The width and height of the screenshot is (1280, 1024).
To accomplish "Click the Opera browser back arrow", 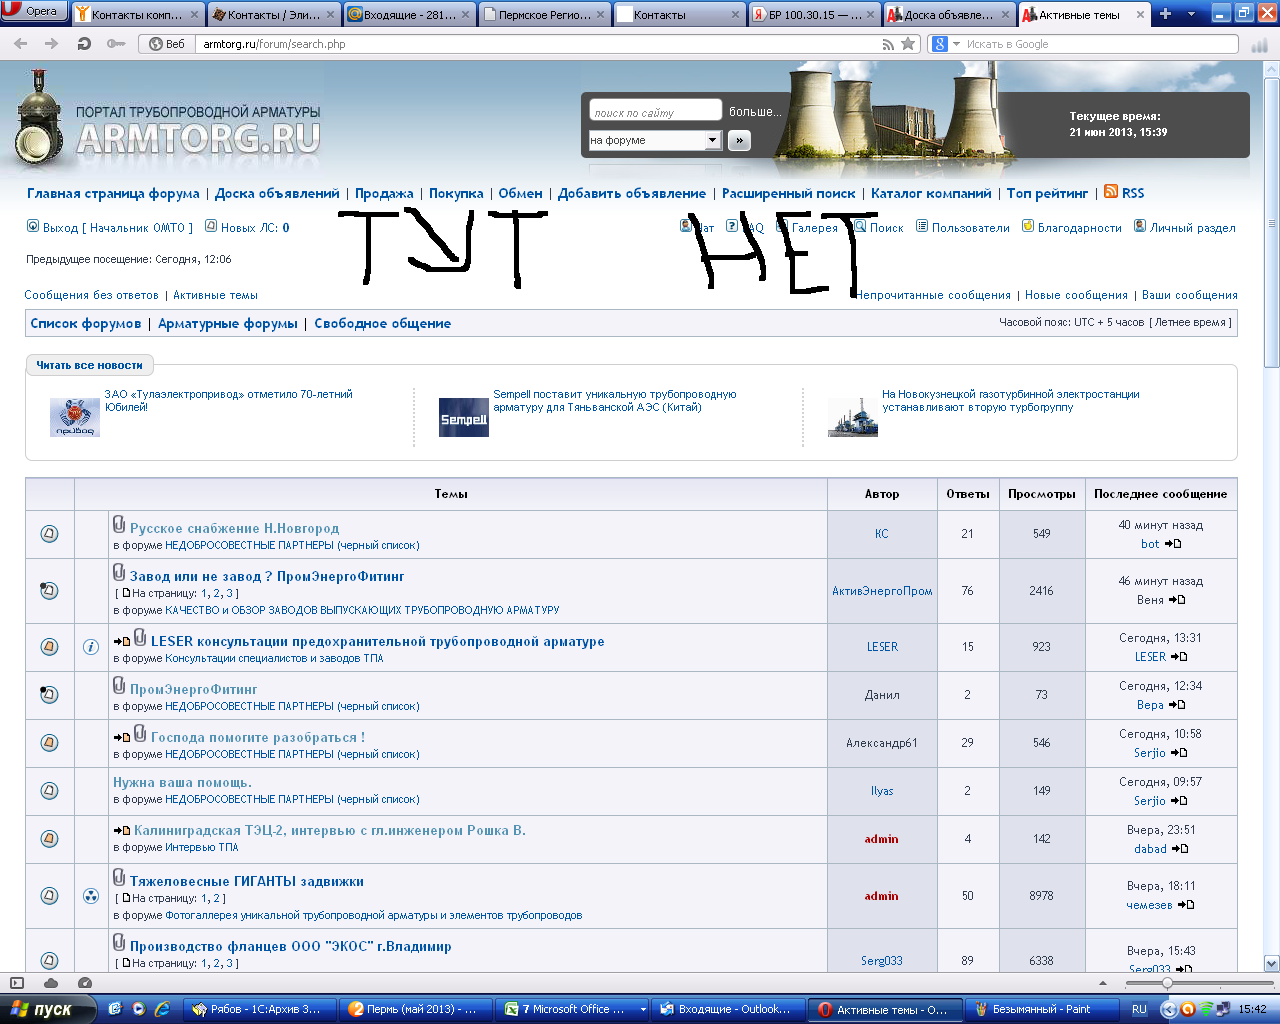I will click(21, 44).
